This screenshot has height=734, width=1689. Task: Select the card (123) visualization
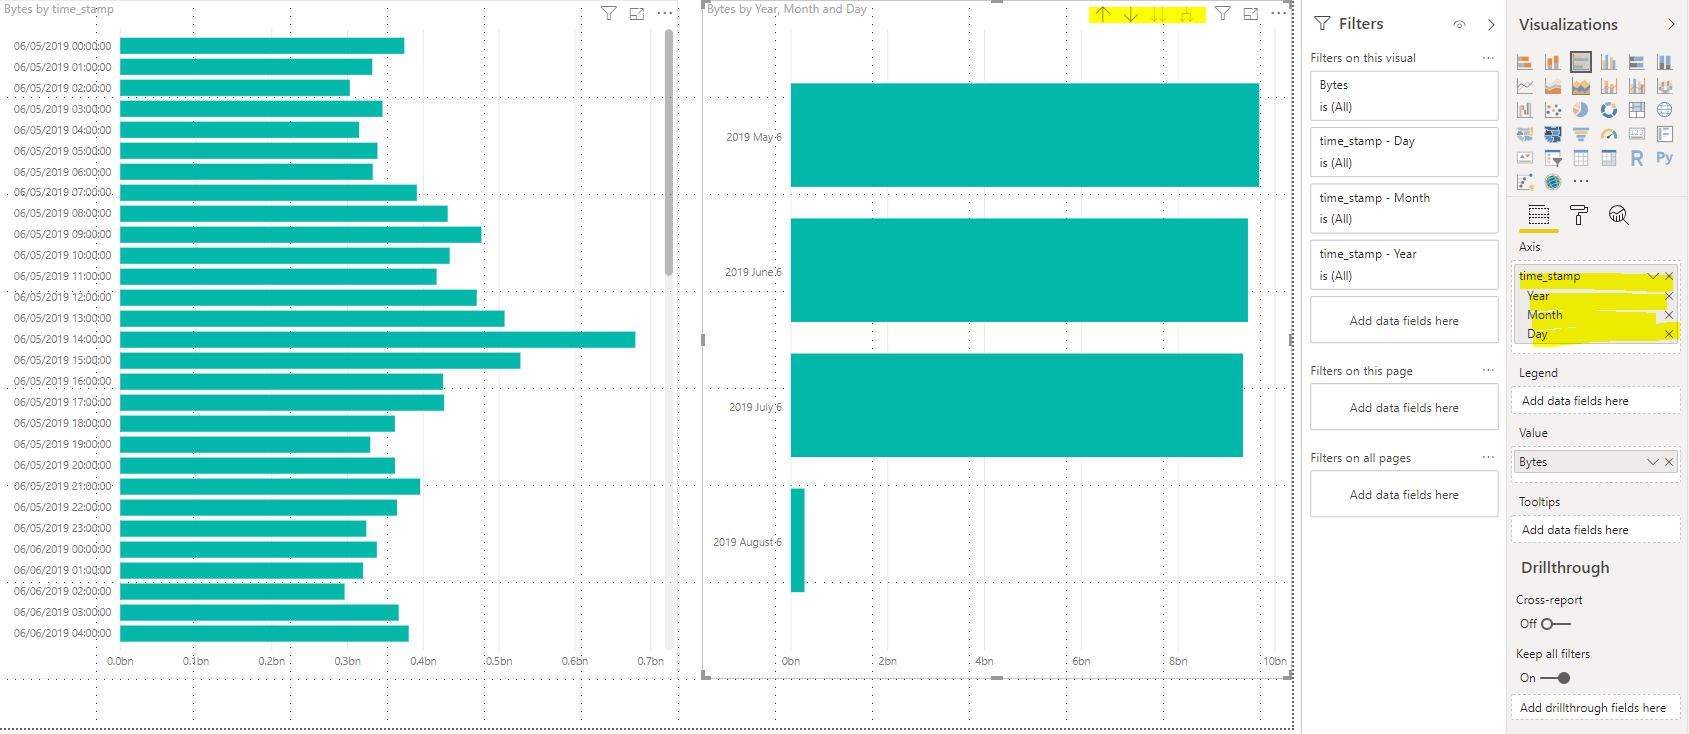click(1636, 134)
